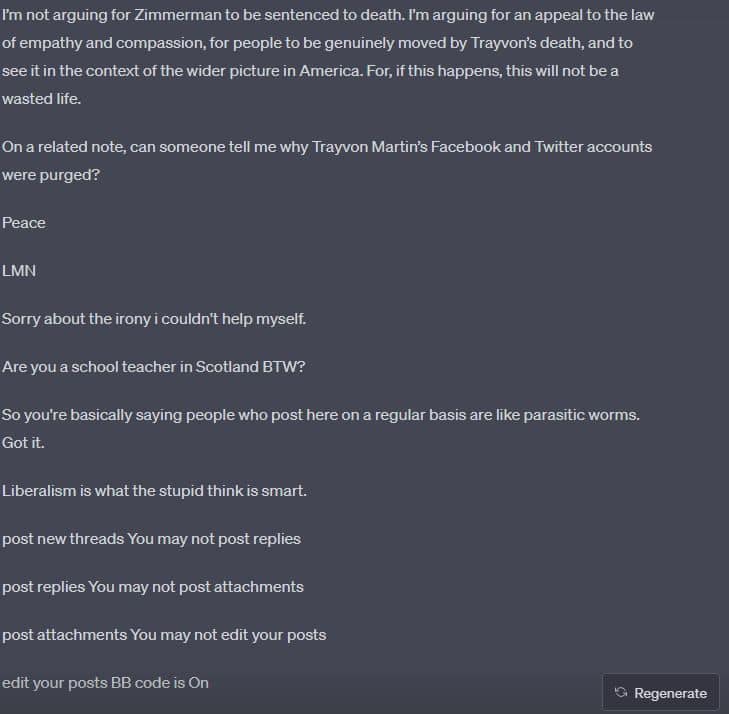Viewport: 729px width, 714px height.
Task: Click 'post new threads You may not' line
Action: [x=152, y=539]
